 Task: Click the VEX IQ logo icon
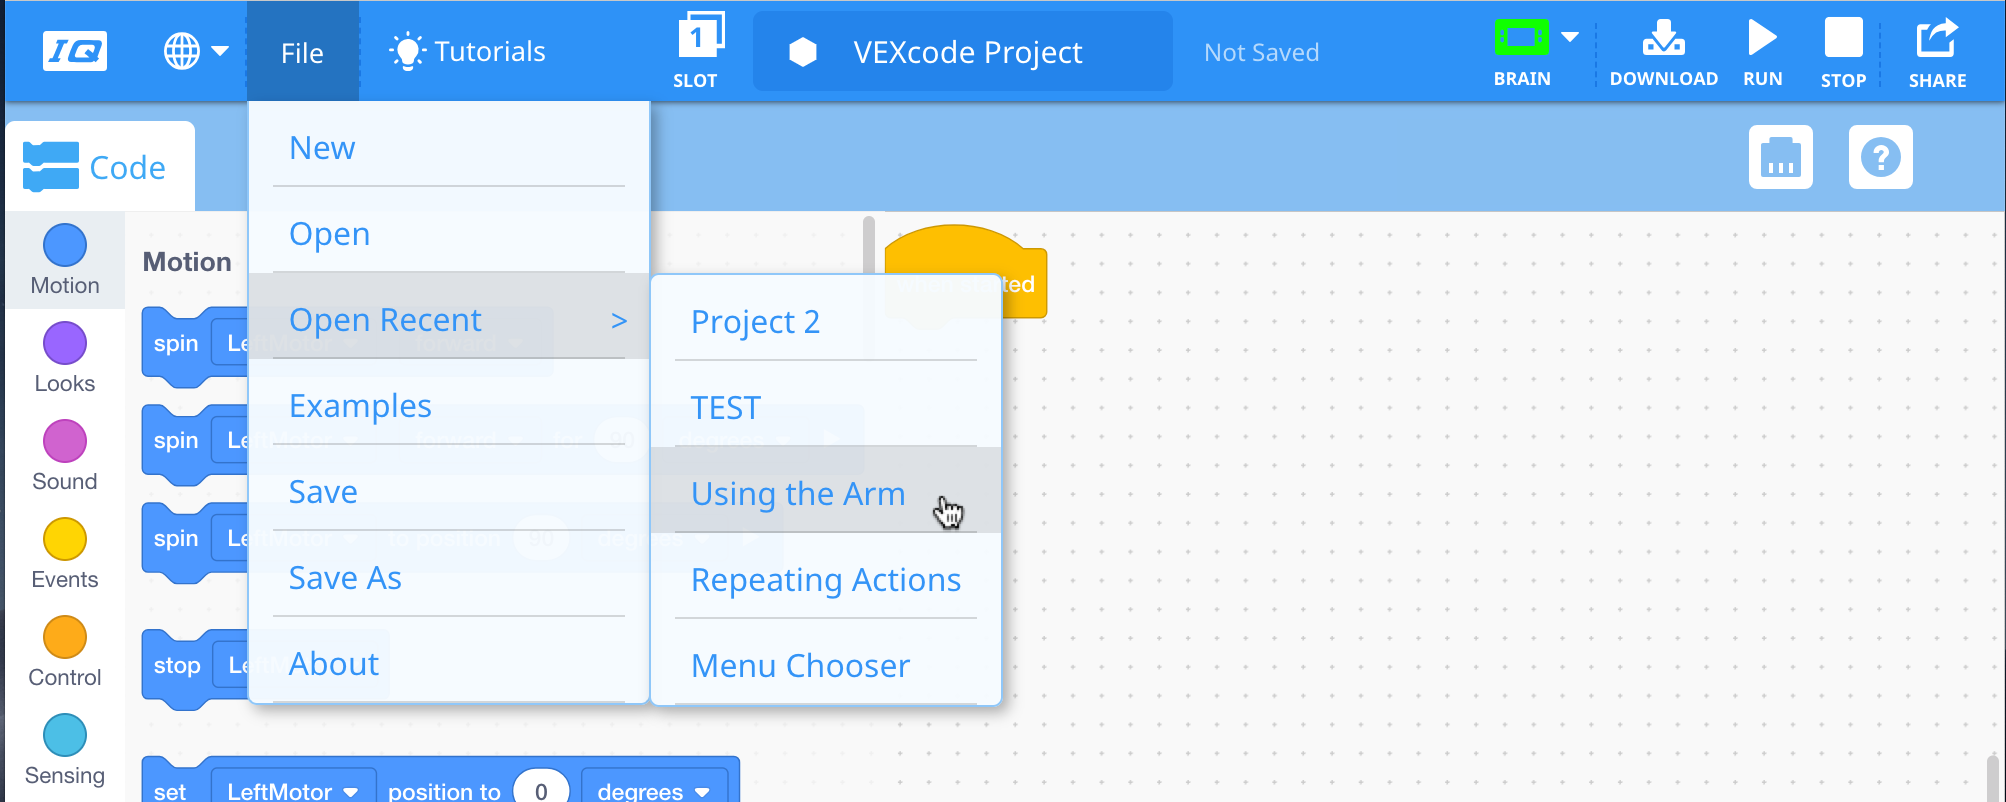click(75, 50)
